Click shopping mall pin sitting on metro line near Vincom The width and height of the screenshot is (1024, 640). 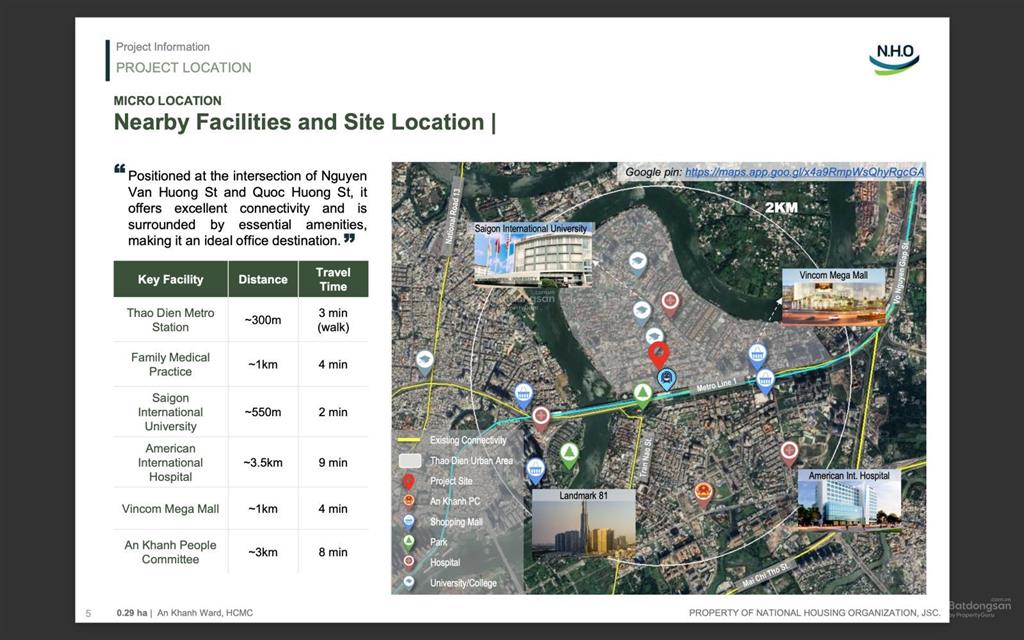point(765,381)
